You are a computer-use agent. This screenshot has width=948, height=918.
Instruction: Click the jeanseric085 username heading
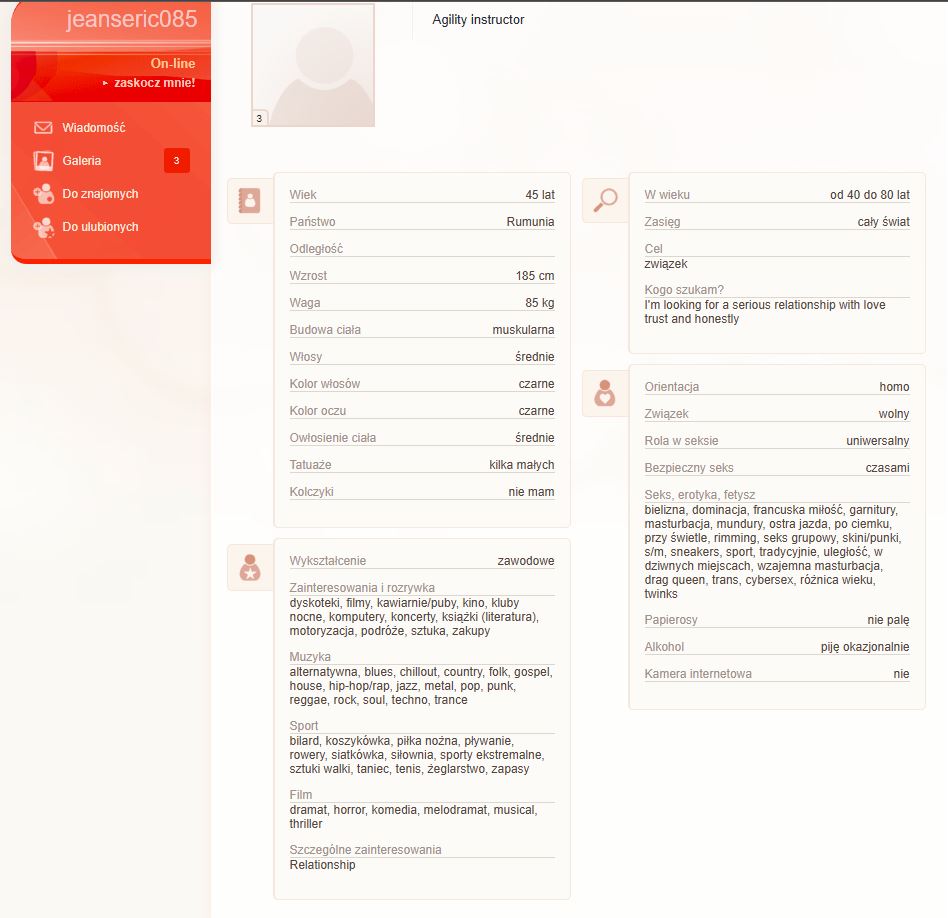(132, 19)
